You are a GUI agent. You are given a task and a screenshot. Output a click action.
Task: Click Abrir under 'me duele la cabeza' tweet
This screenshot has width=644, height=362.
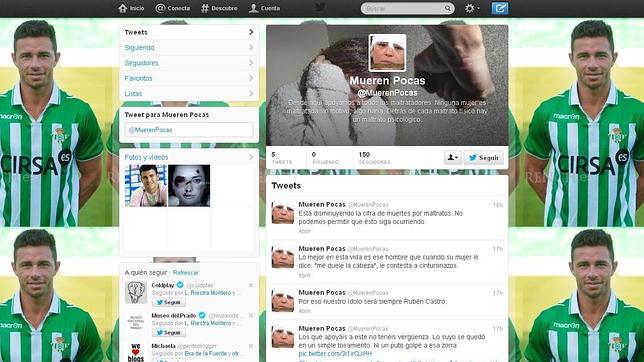coord(304,275)
